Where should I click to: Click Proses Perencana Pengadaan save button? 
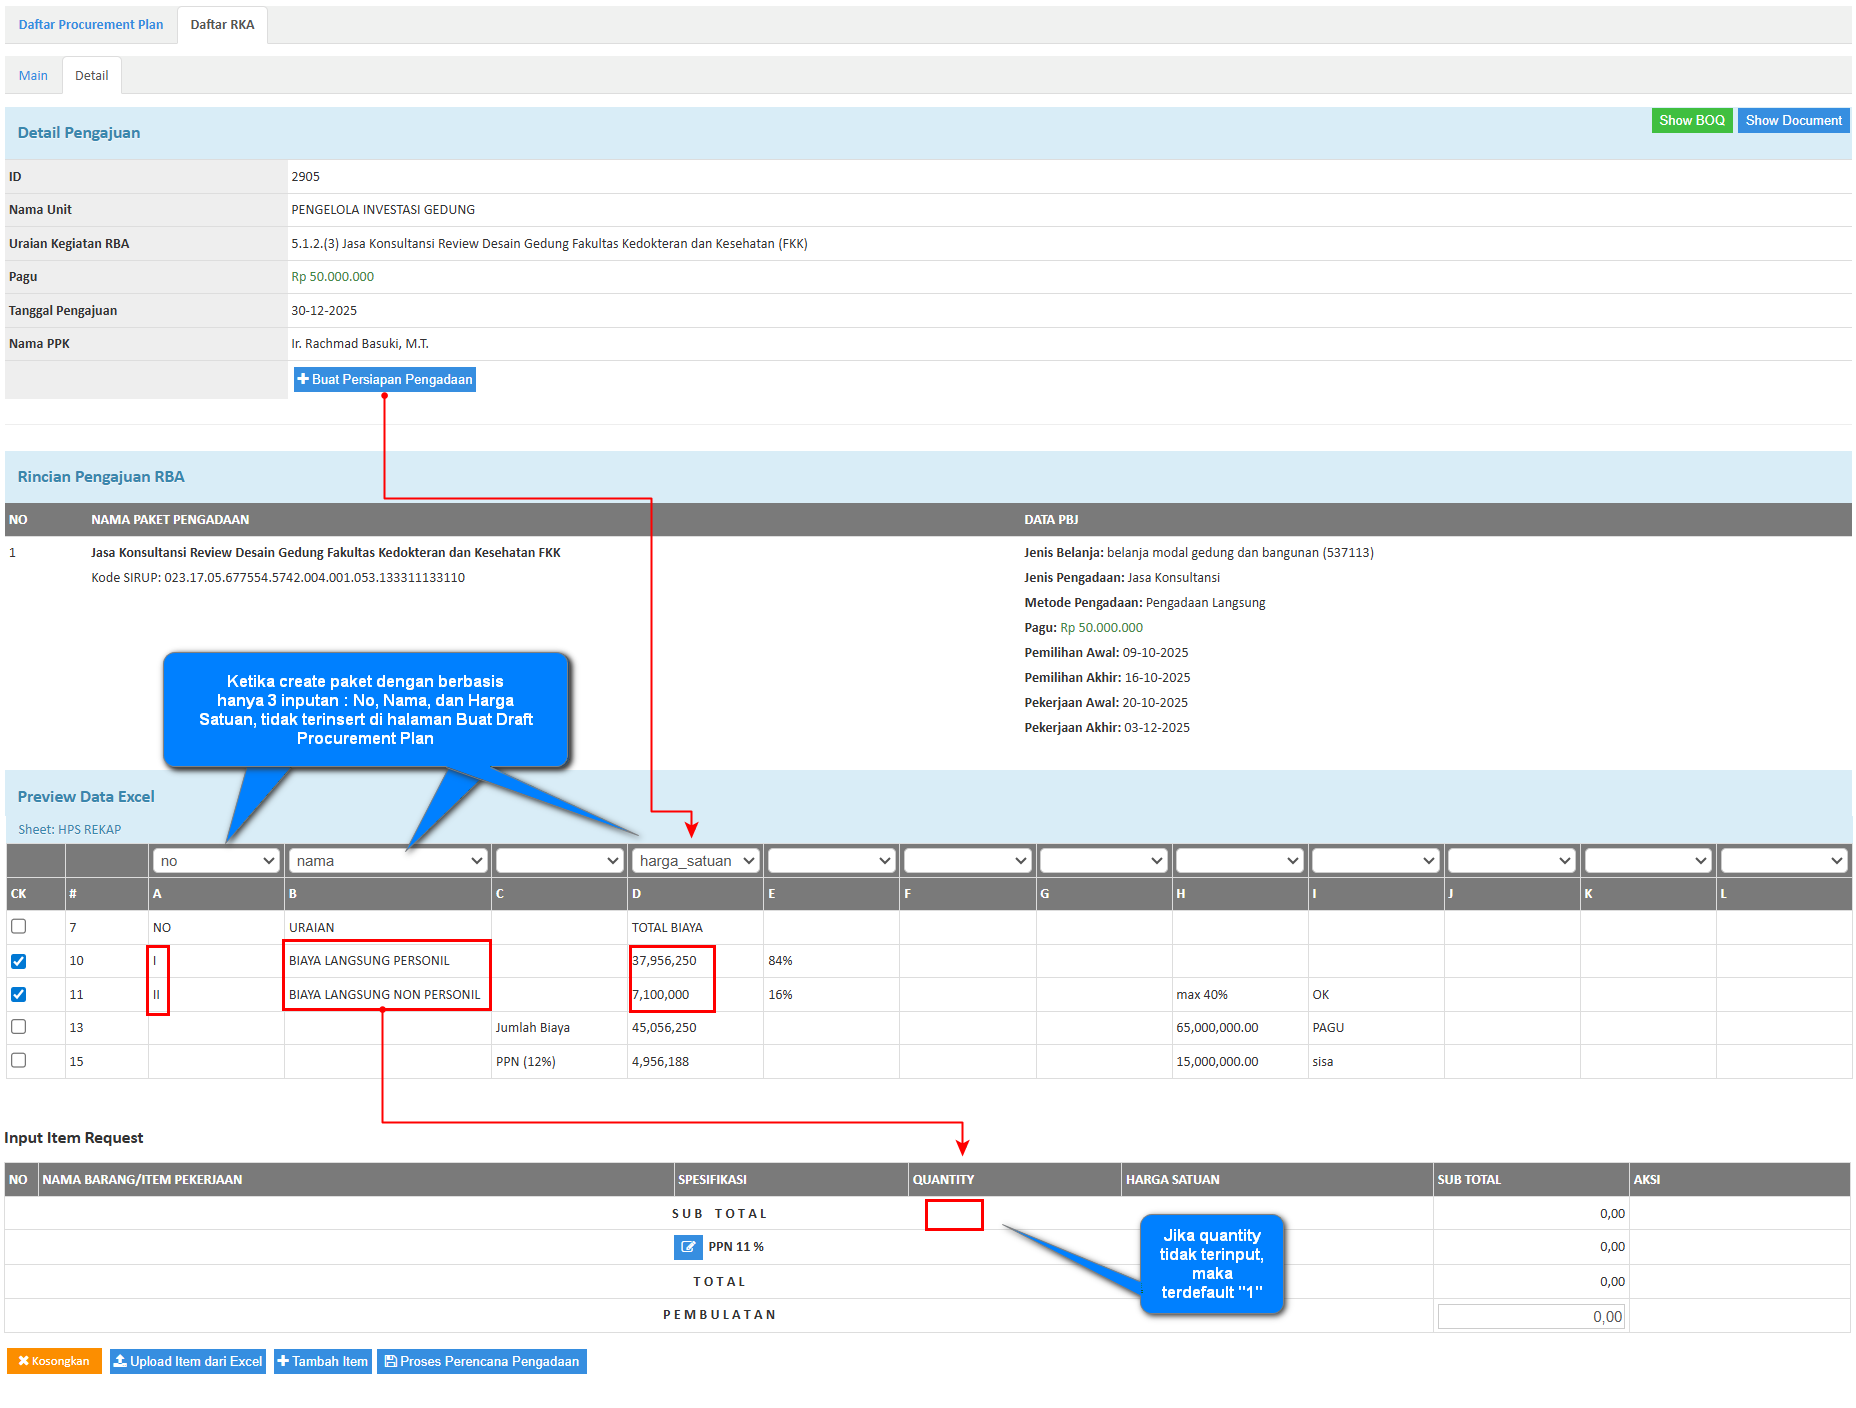tap(481, 1361)
